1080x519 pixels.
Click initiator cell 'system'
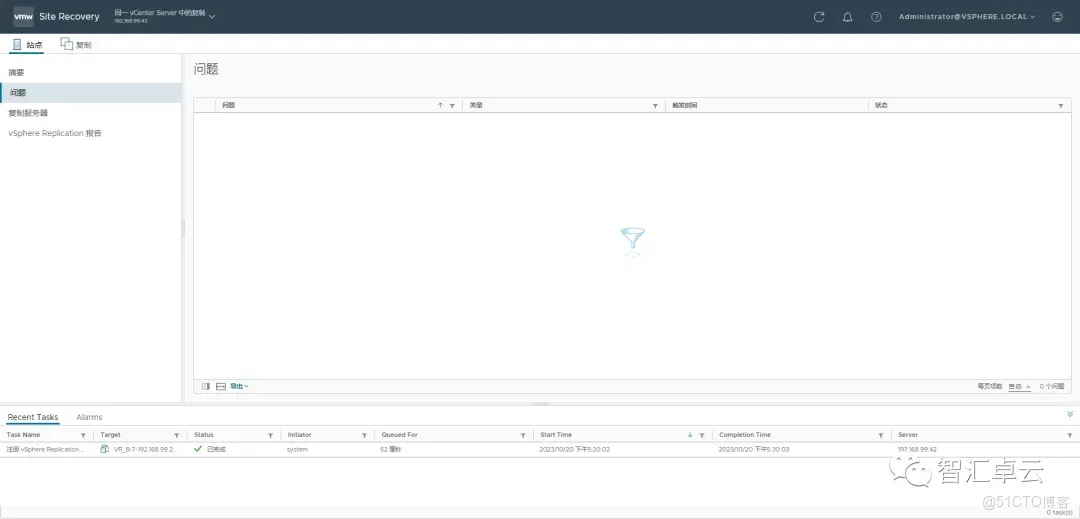pos(298,449)
